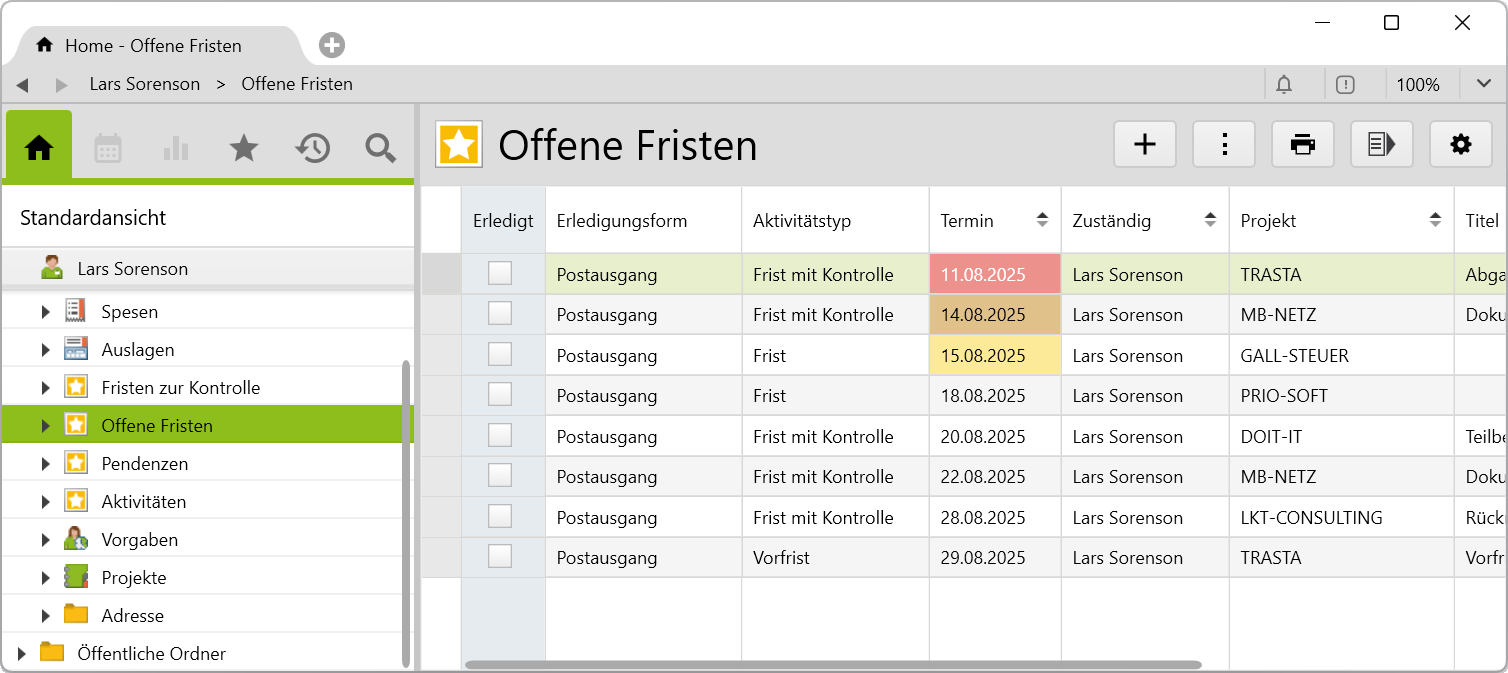Select Pendenzen in the tree
This screenshot has height=673, width=1508.
point(145,464)
